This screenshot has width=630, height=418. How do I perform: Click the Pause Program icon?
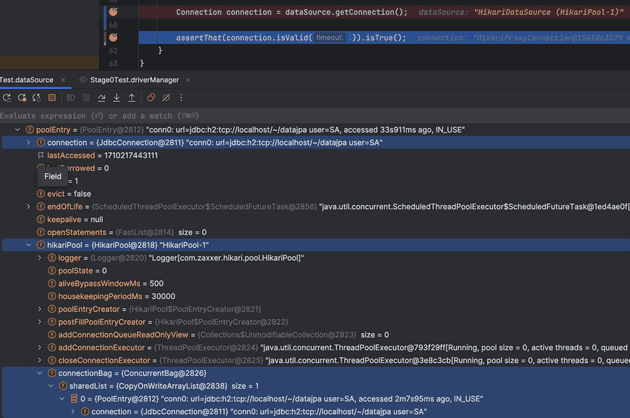click(x=86, y=98)
